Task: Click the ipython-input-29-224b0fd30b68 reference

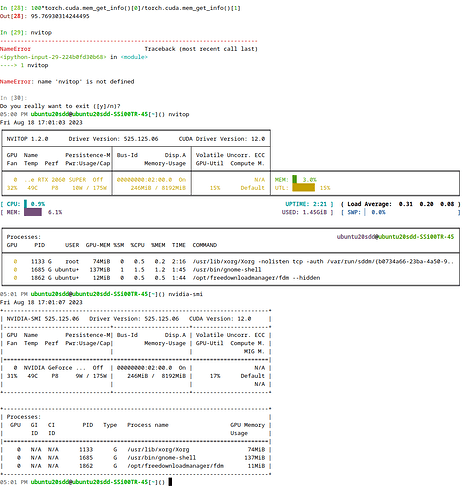Action: click(x=53, y=57)
